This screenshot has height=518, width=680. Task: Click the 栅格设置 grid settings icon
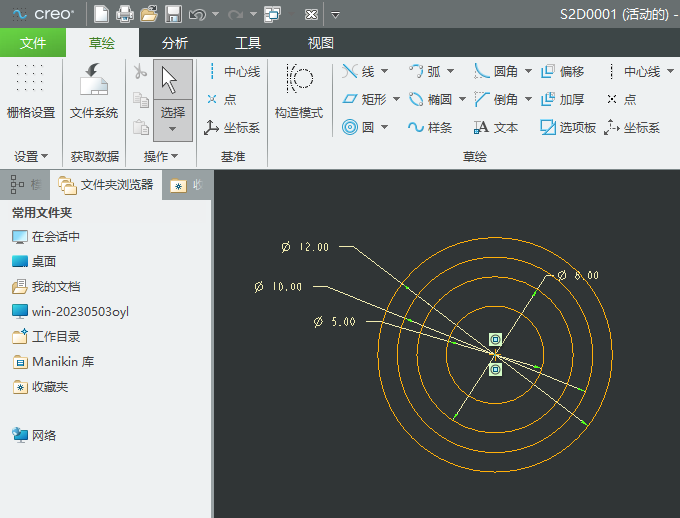tap(31, 93)
